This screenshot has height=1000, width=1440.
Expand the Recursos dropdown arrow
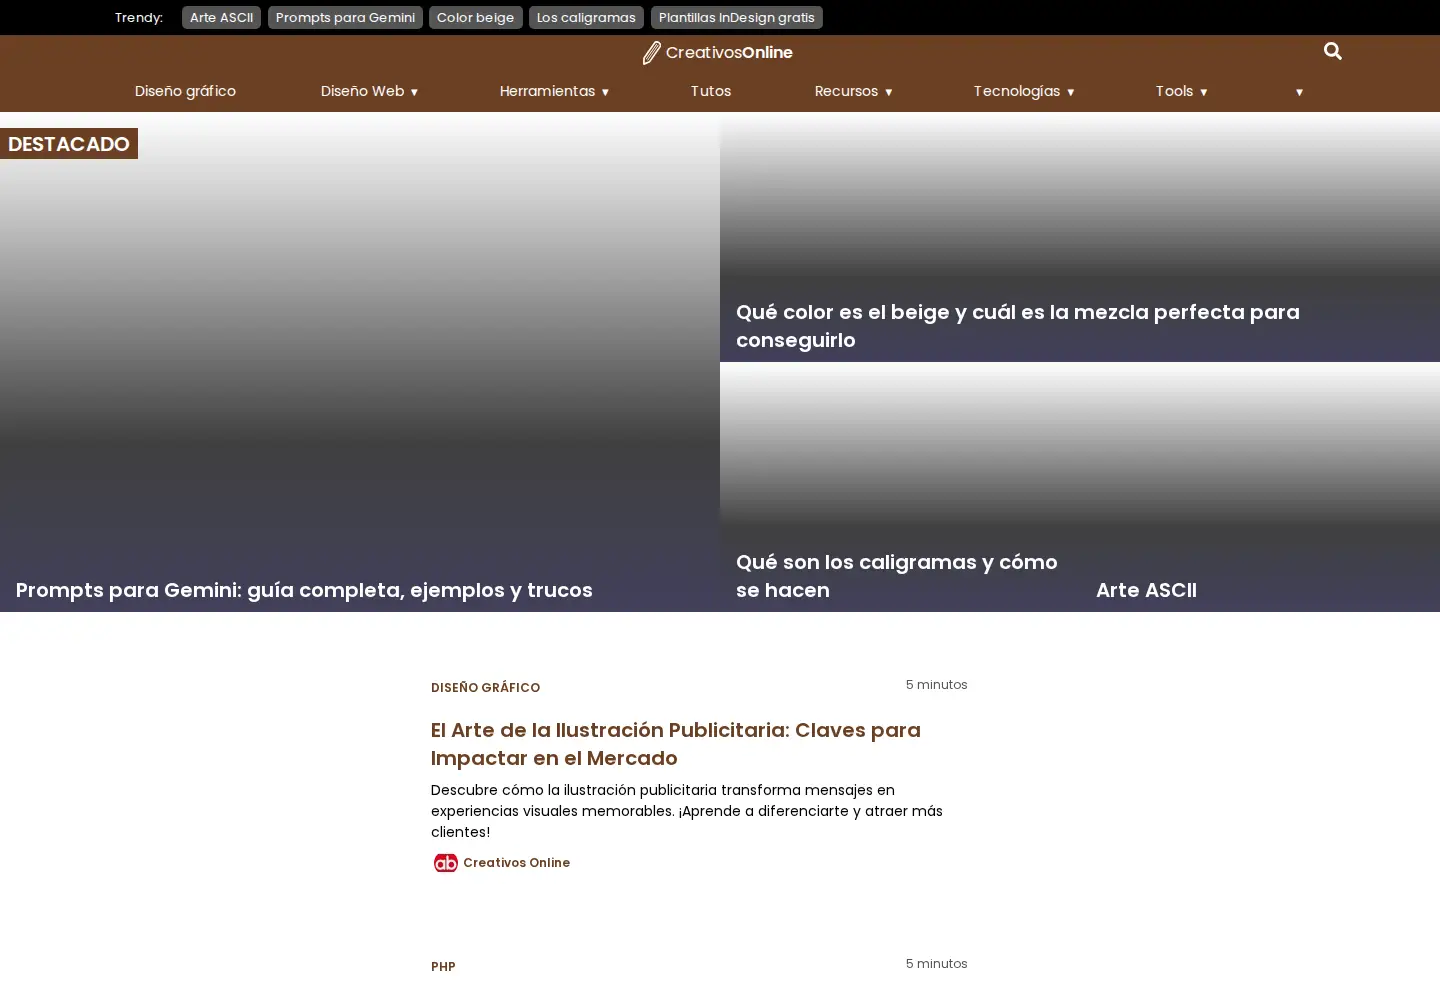[x=888, y=92]
